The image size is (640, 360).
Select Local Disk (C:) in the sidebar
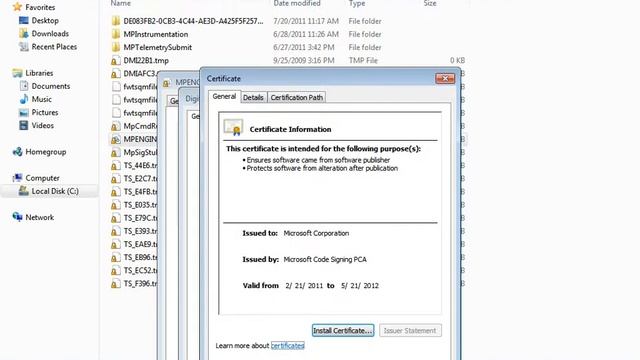55,191
